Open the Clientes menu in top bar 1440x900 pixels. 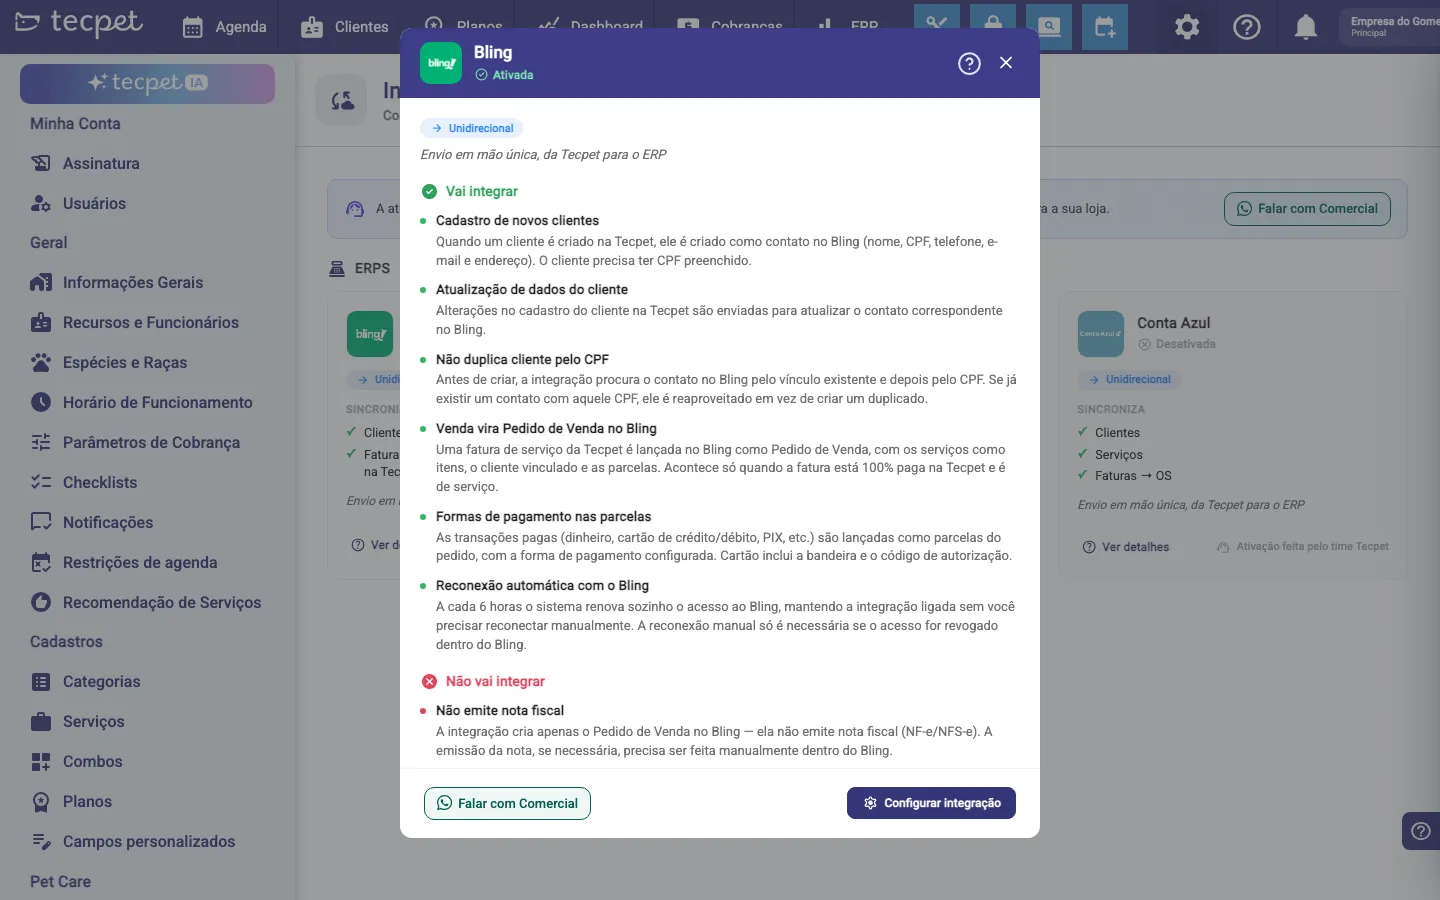[345, 27]
